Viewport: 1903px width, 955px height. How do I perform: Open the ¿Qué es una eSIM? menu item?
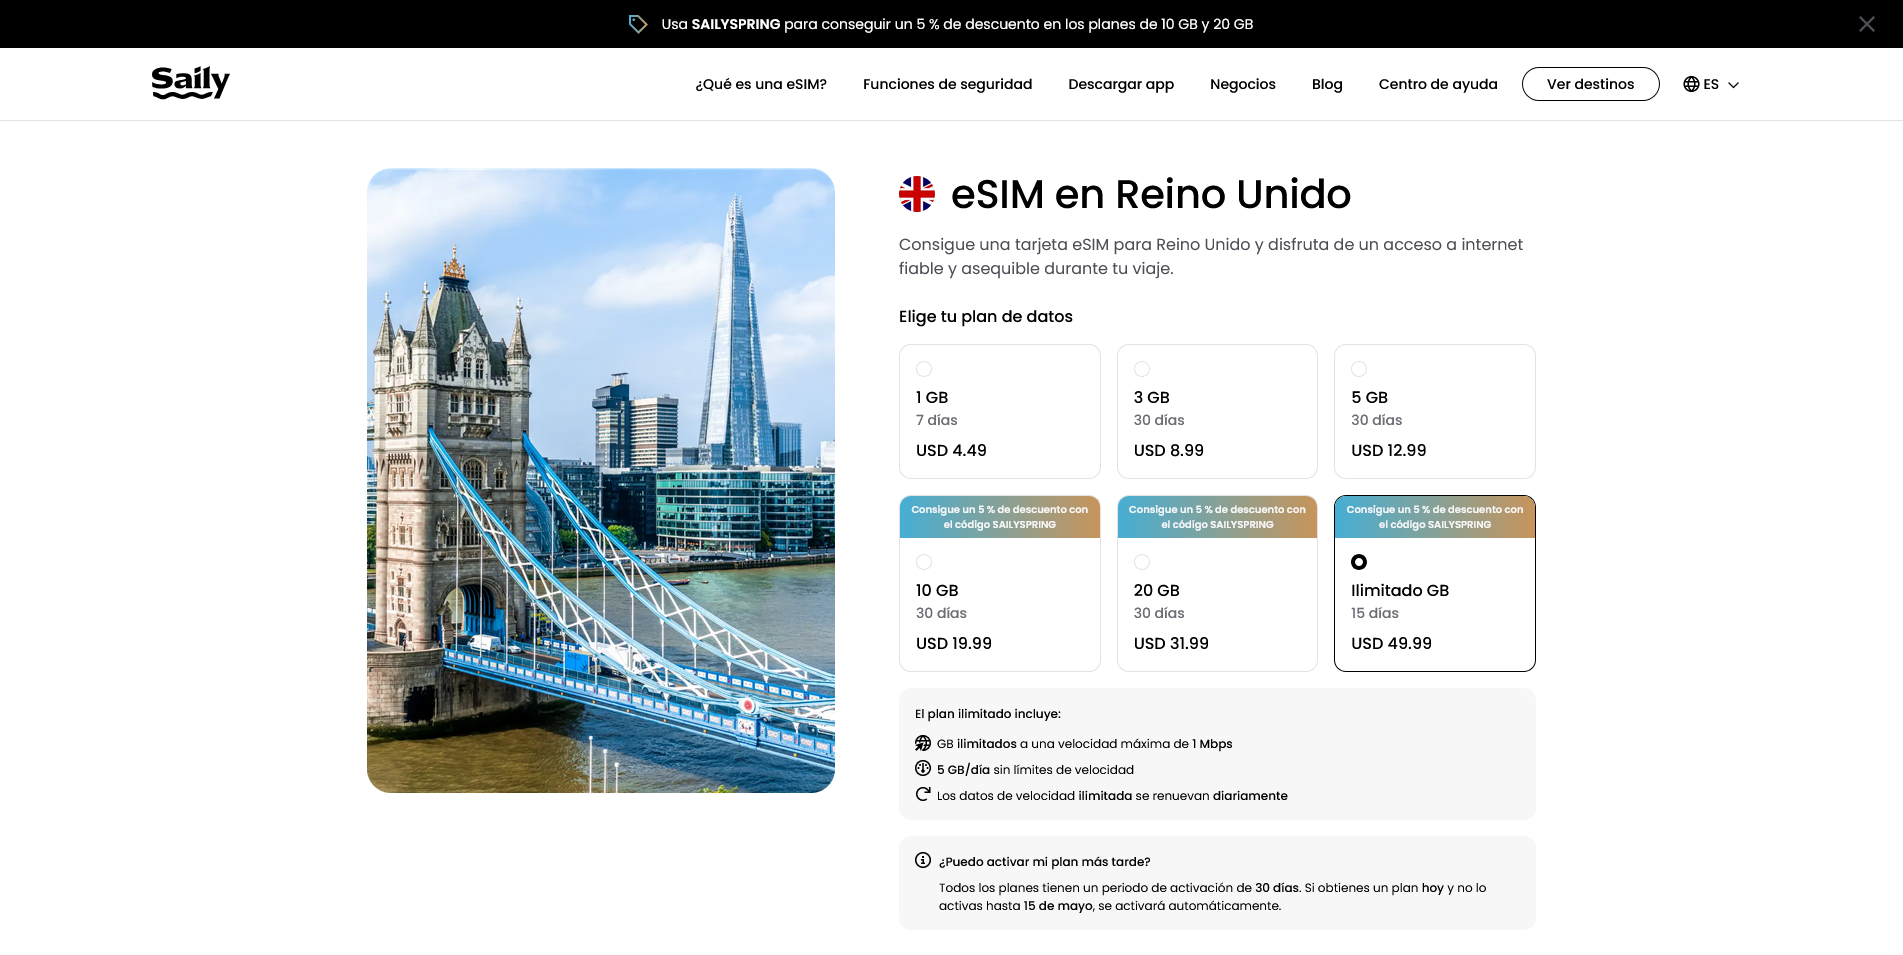pos(761,84)
